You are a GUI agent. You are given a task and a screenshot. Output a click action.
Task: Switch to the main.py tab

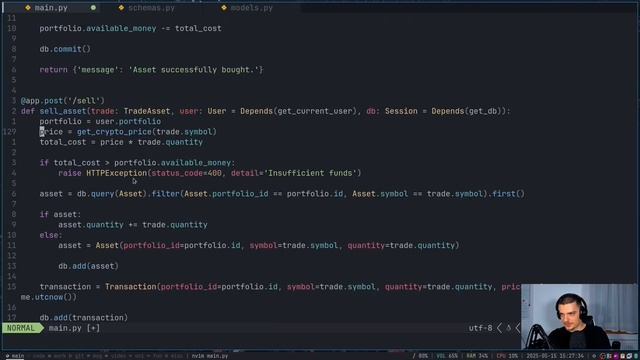(x=51, y=8)
